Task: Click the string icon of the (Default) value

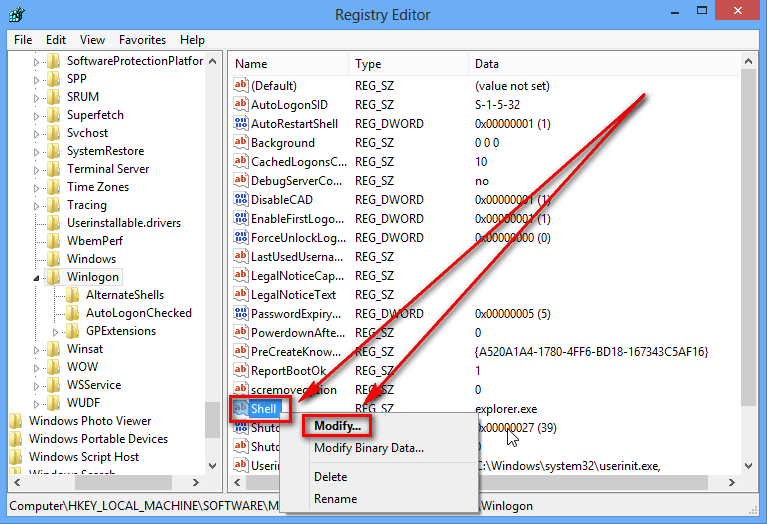Action: [240, 85]
